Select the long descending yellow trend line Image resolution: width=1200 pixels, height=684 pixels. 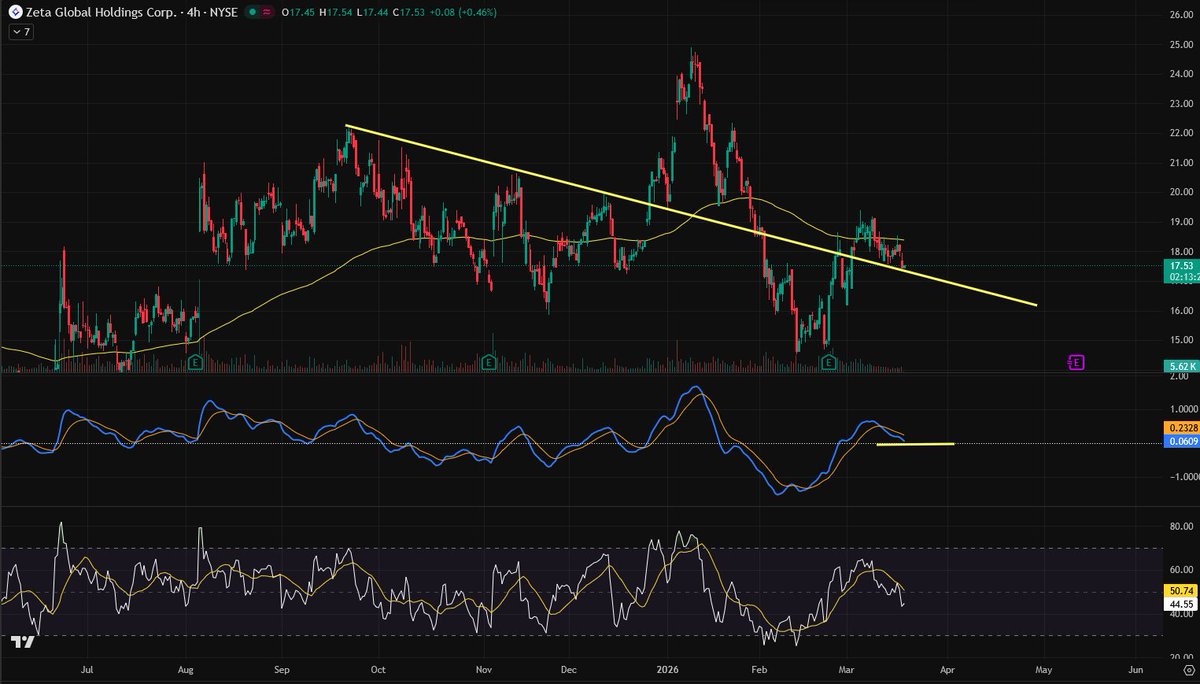(690, 215)
